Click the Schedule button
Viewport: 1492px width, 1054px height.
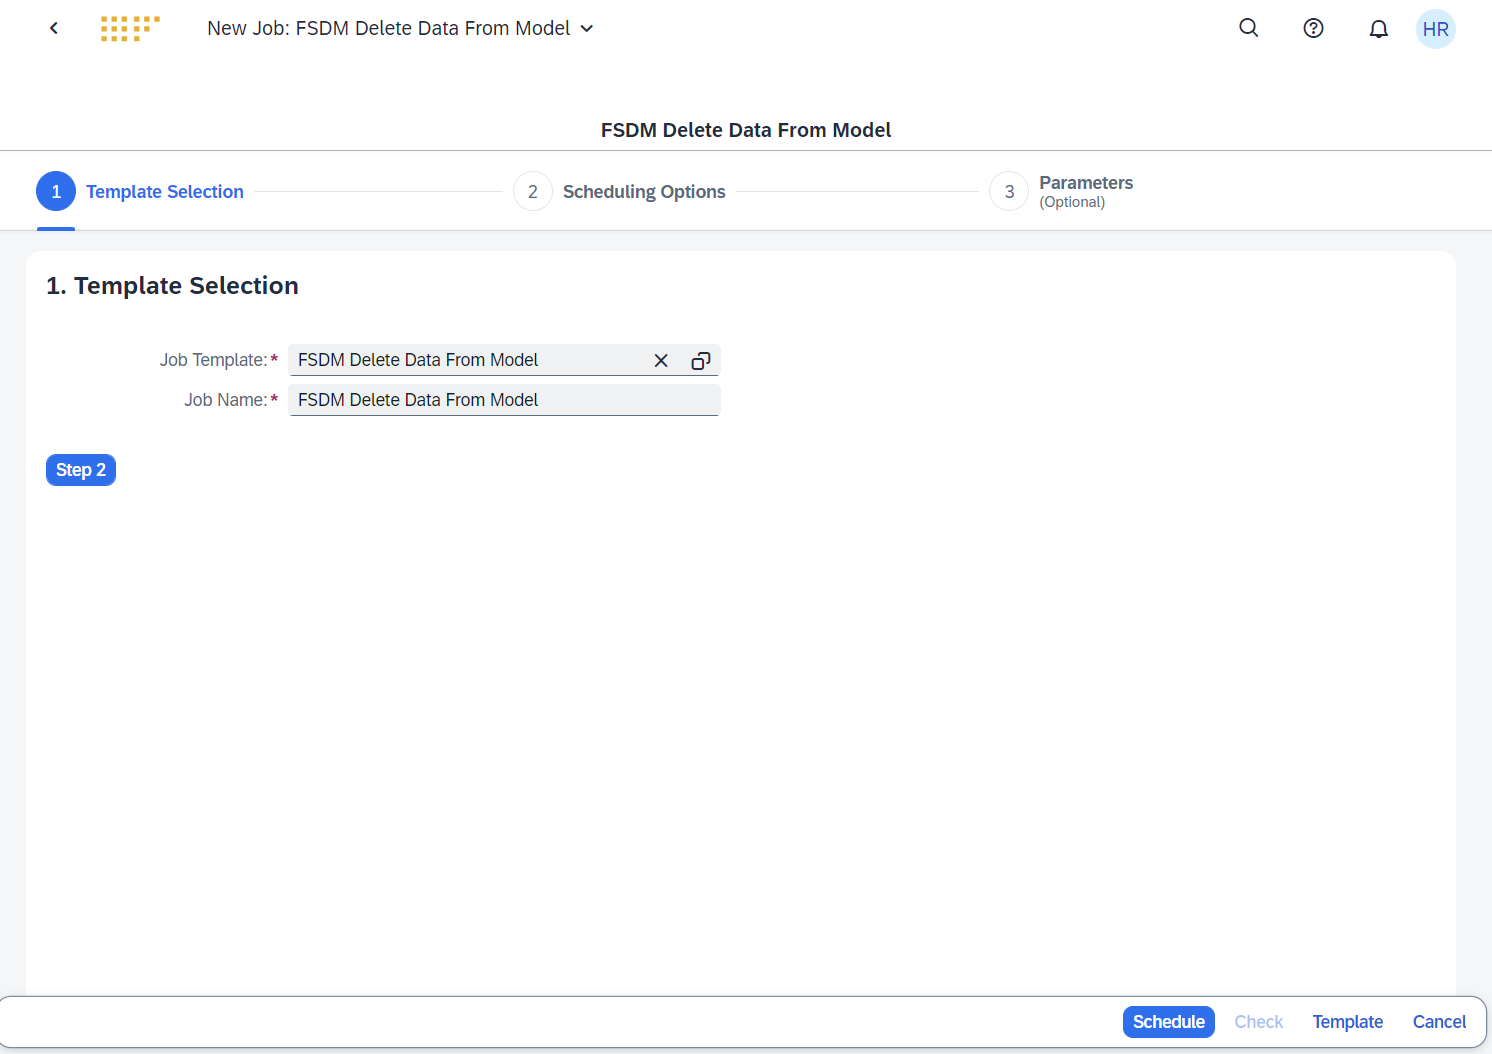(x=1168, y=1021)
